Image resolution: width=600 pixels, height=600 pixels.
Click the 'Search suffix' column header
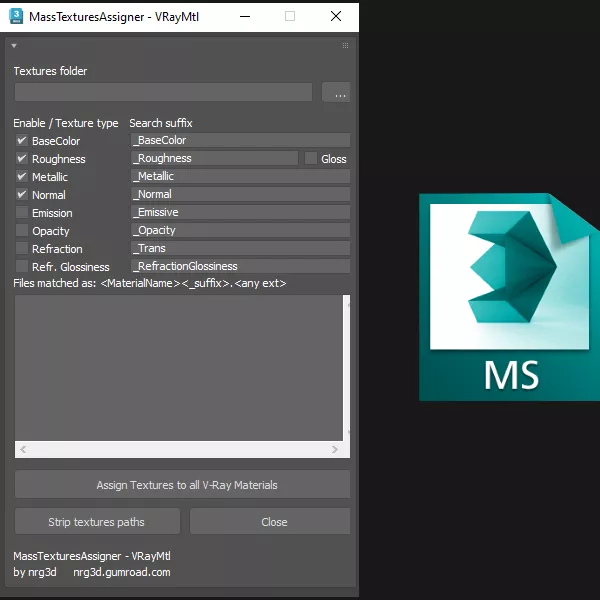[161, 123]
